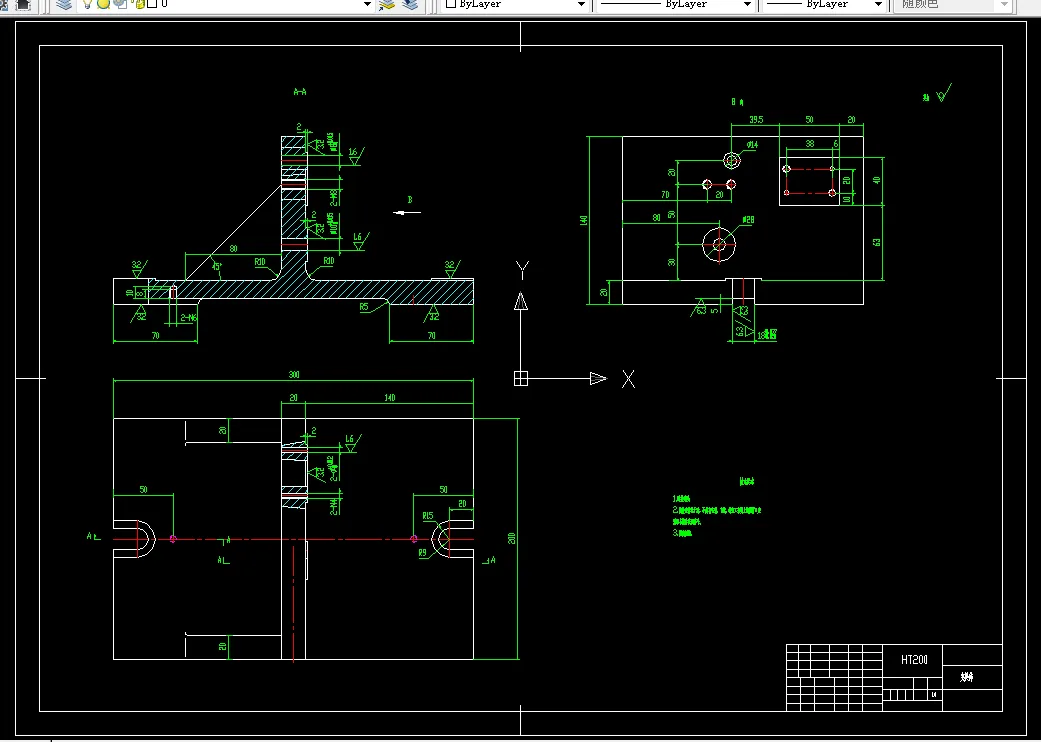
Task: Select the Φ28 diameter label
Action: (748, 220)
